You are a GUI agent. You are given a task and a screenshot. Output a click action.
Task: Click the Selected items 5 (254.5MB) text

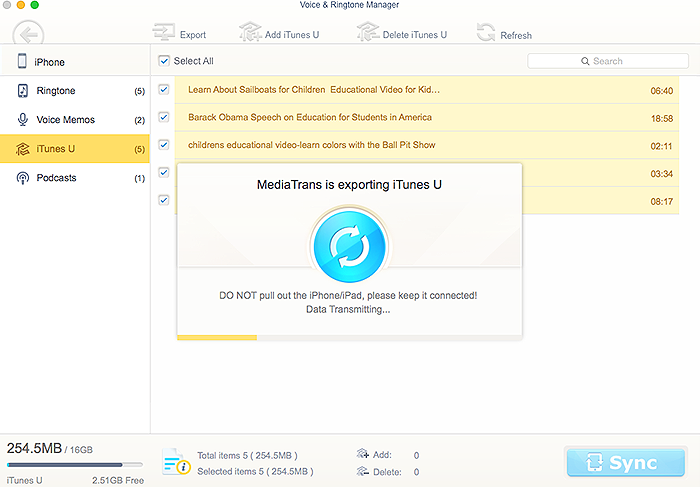pos(255,471)
